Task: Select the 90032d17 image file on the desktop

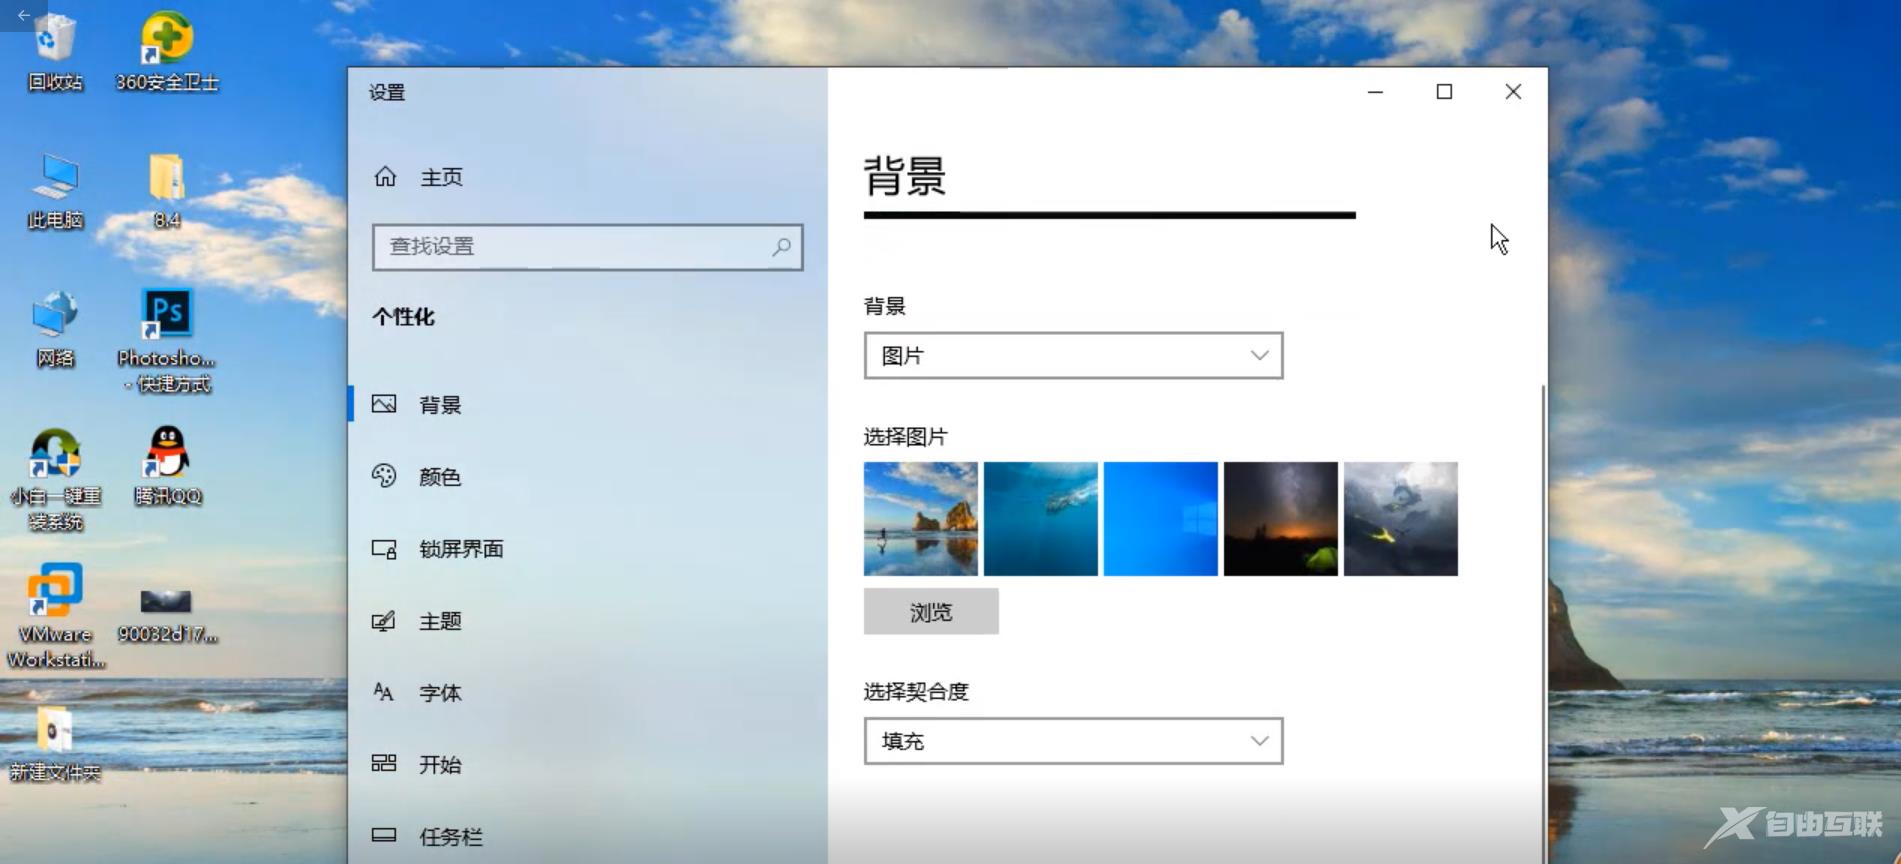Action: (167, 614)
